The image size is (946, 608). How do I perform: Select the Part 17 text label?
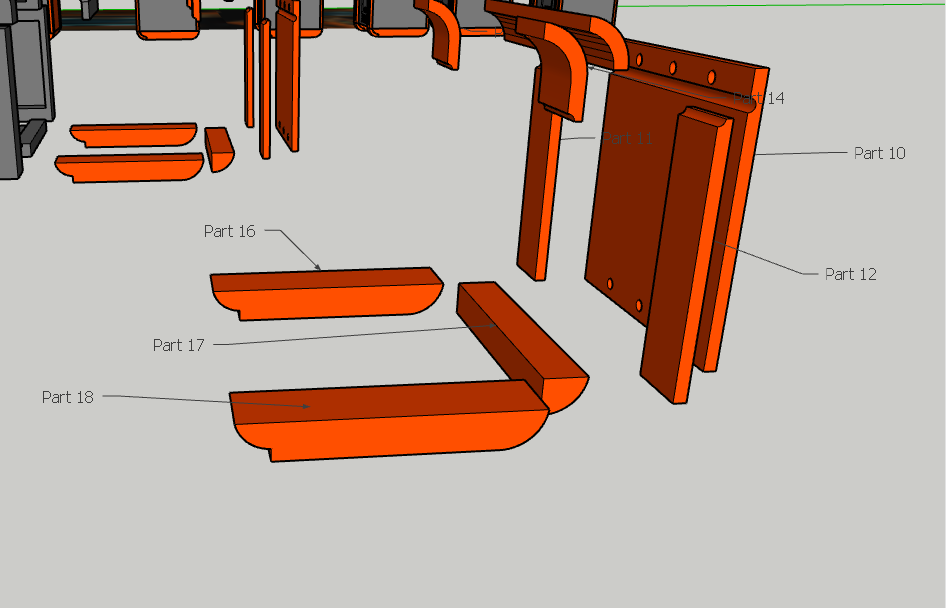(x=178, y=345)
